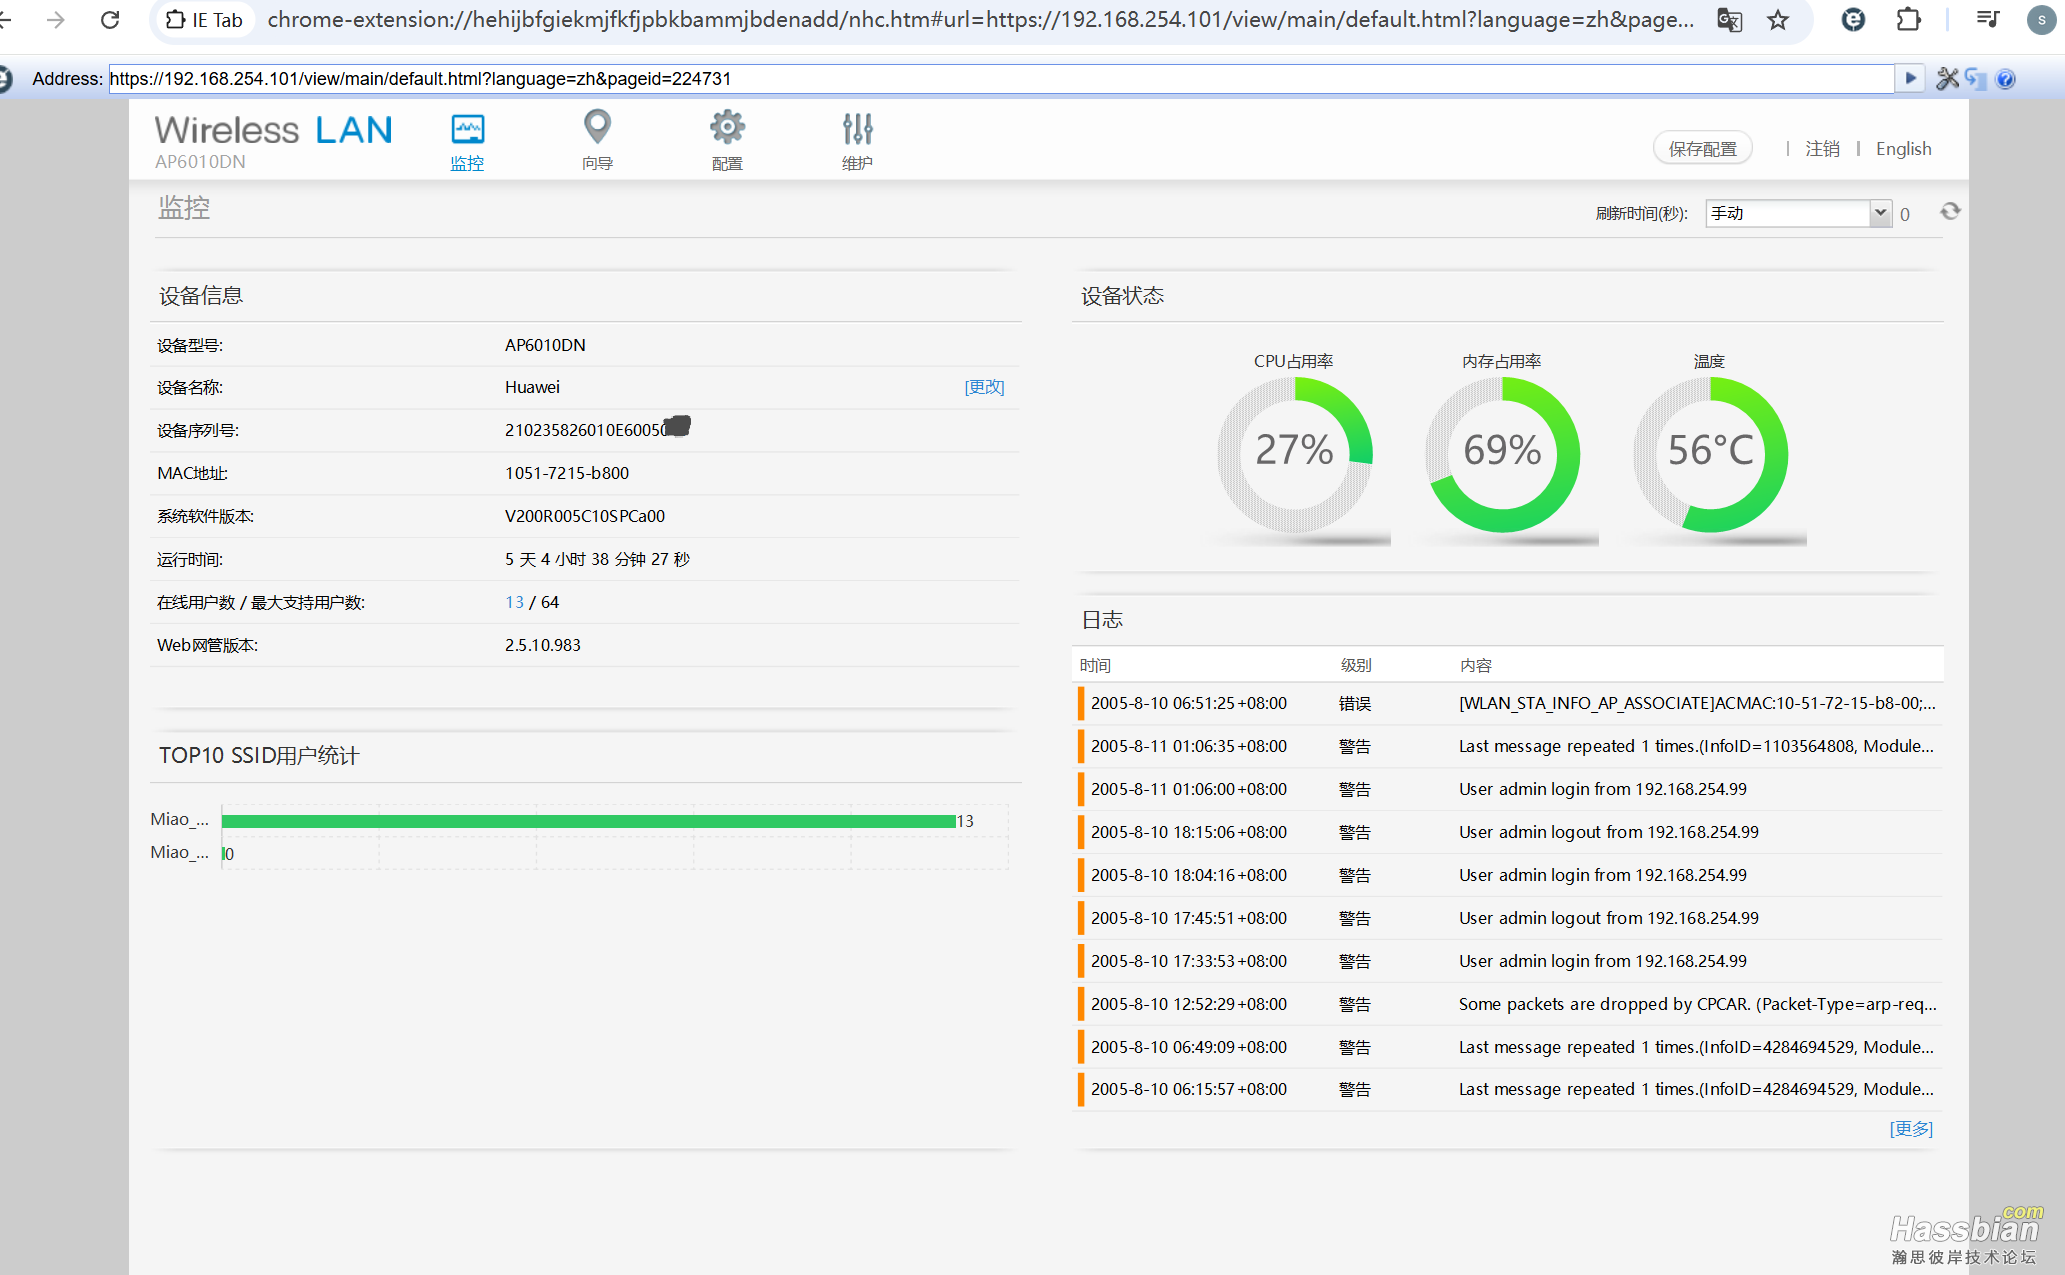Click 保存配置 save configuration button

click(1702, 149)
